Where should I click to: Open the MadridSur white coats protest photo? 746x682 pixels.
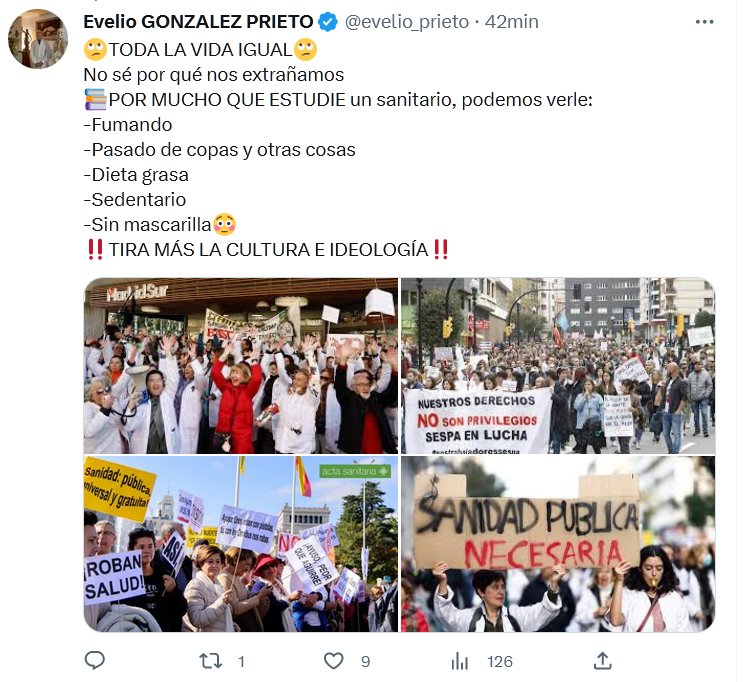coord(241,366)
